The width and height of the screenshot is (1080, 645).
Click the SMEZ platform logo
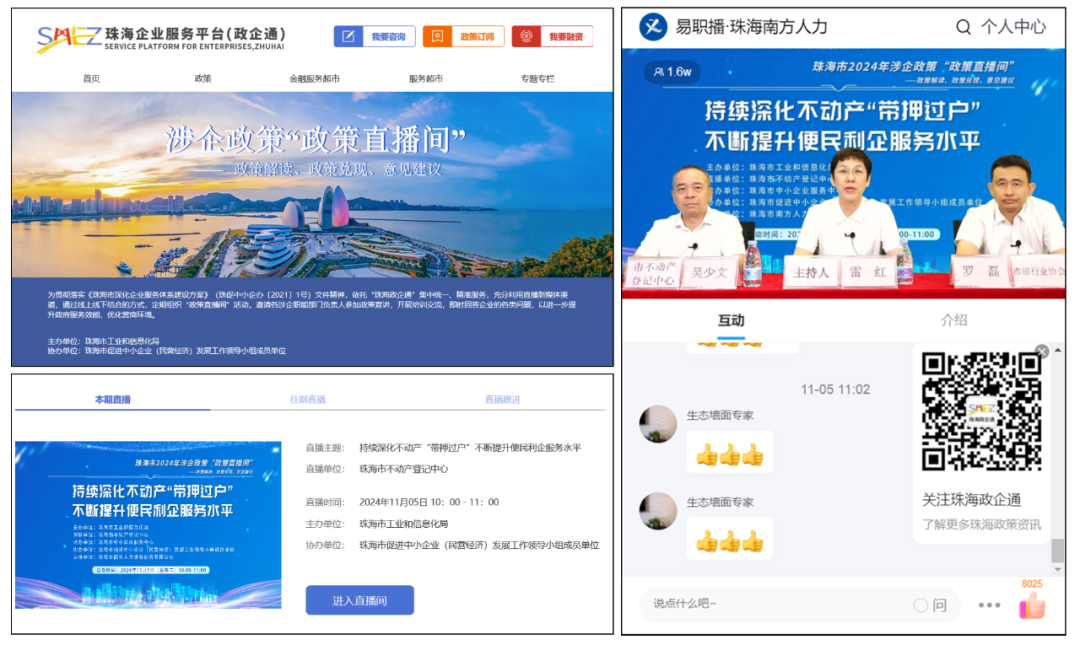(x=69, y=37)
